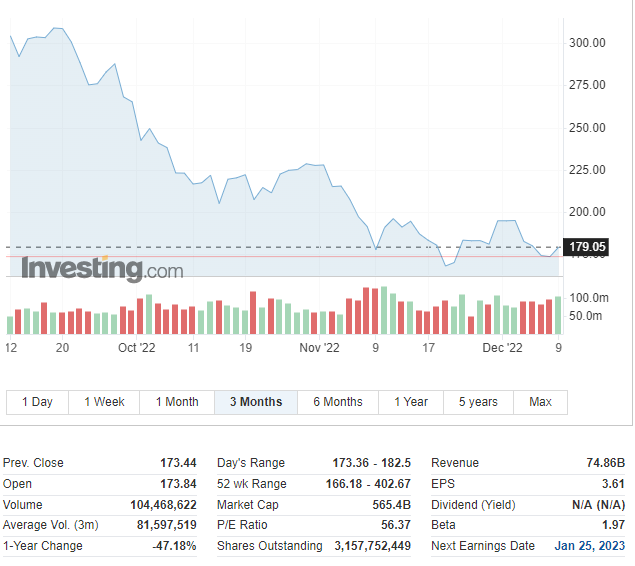
Task: Open the Jan 25, 2023 earnings date
Action: pos(590,546)
